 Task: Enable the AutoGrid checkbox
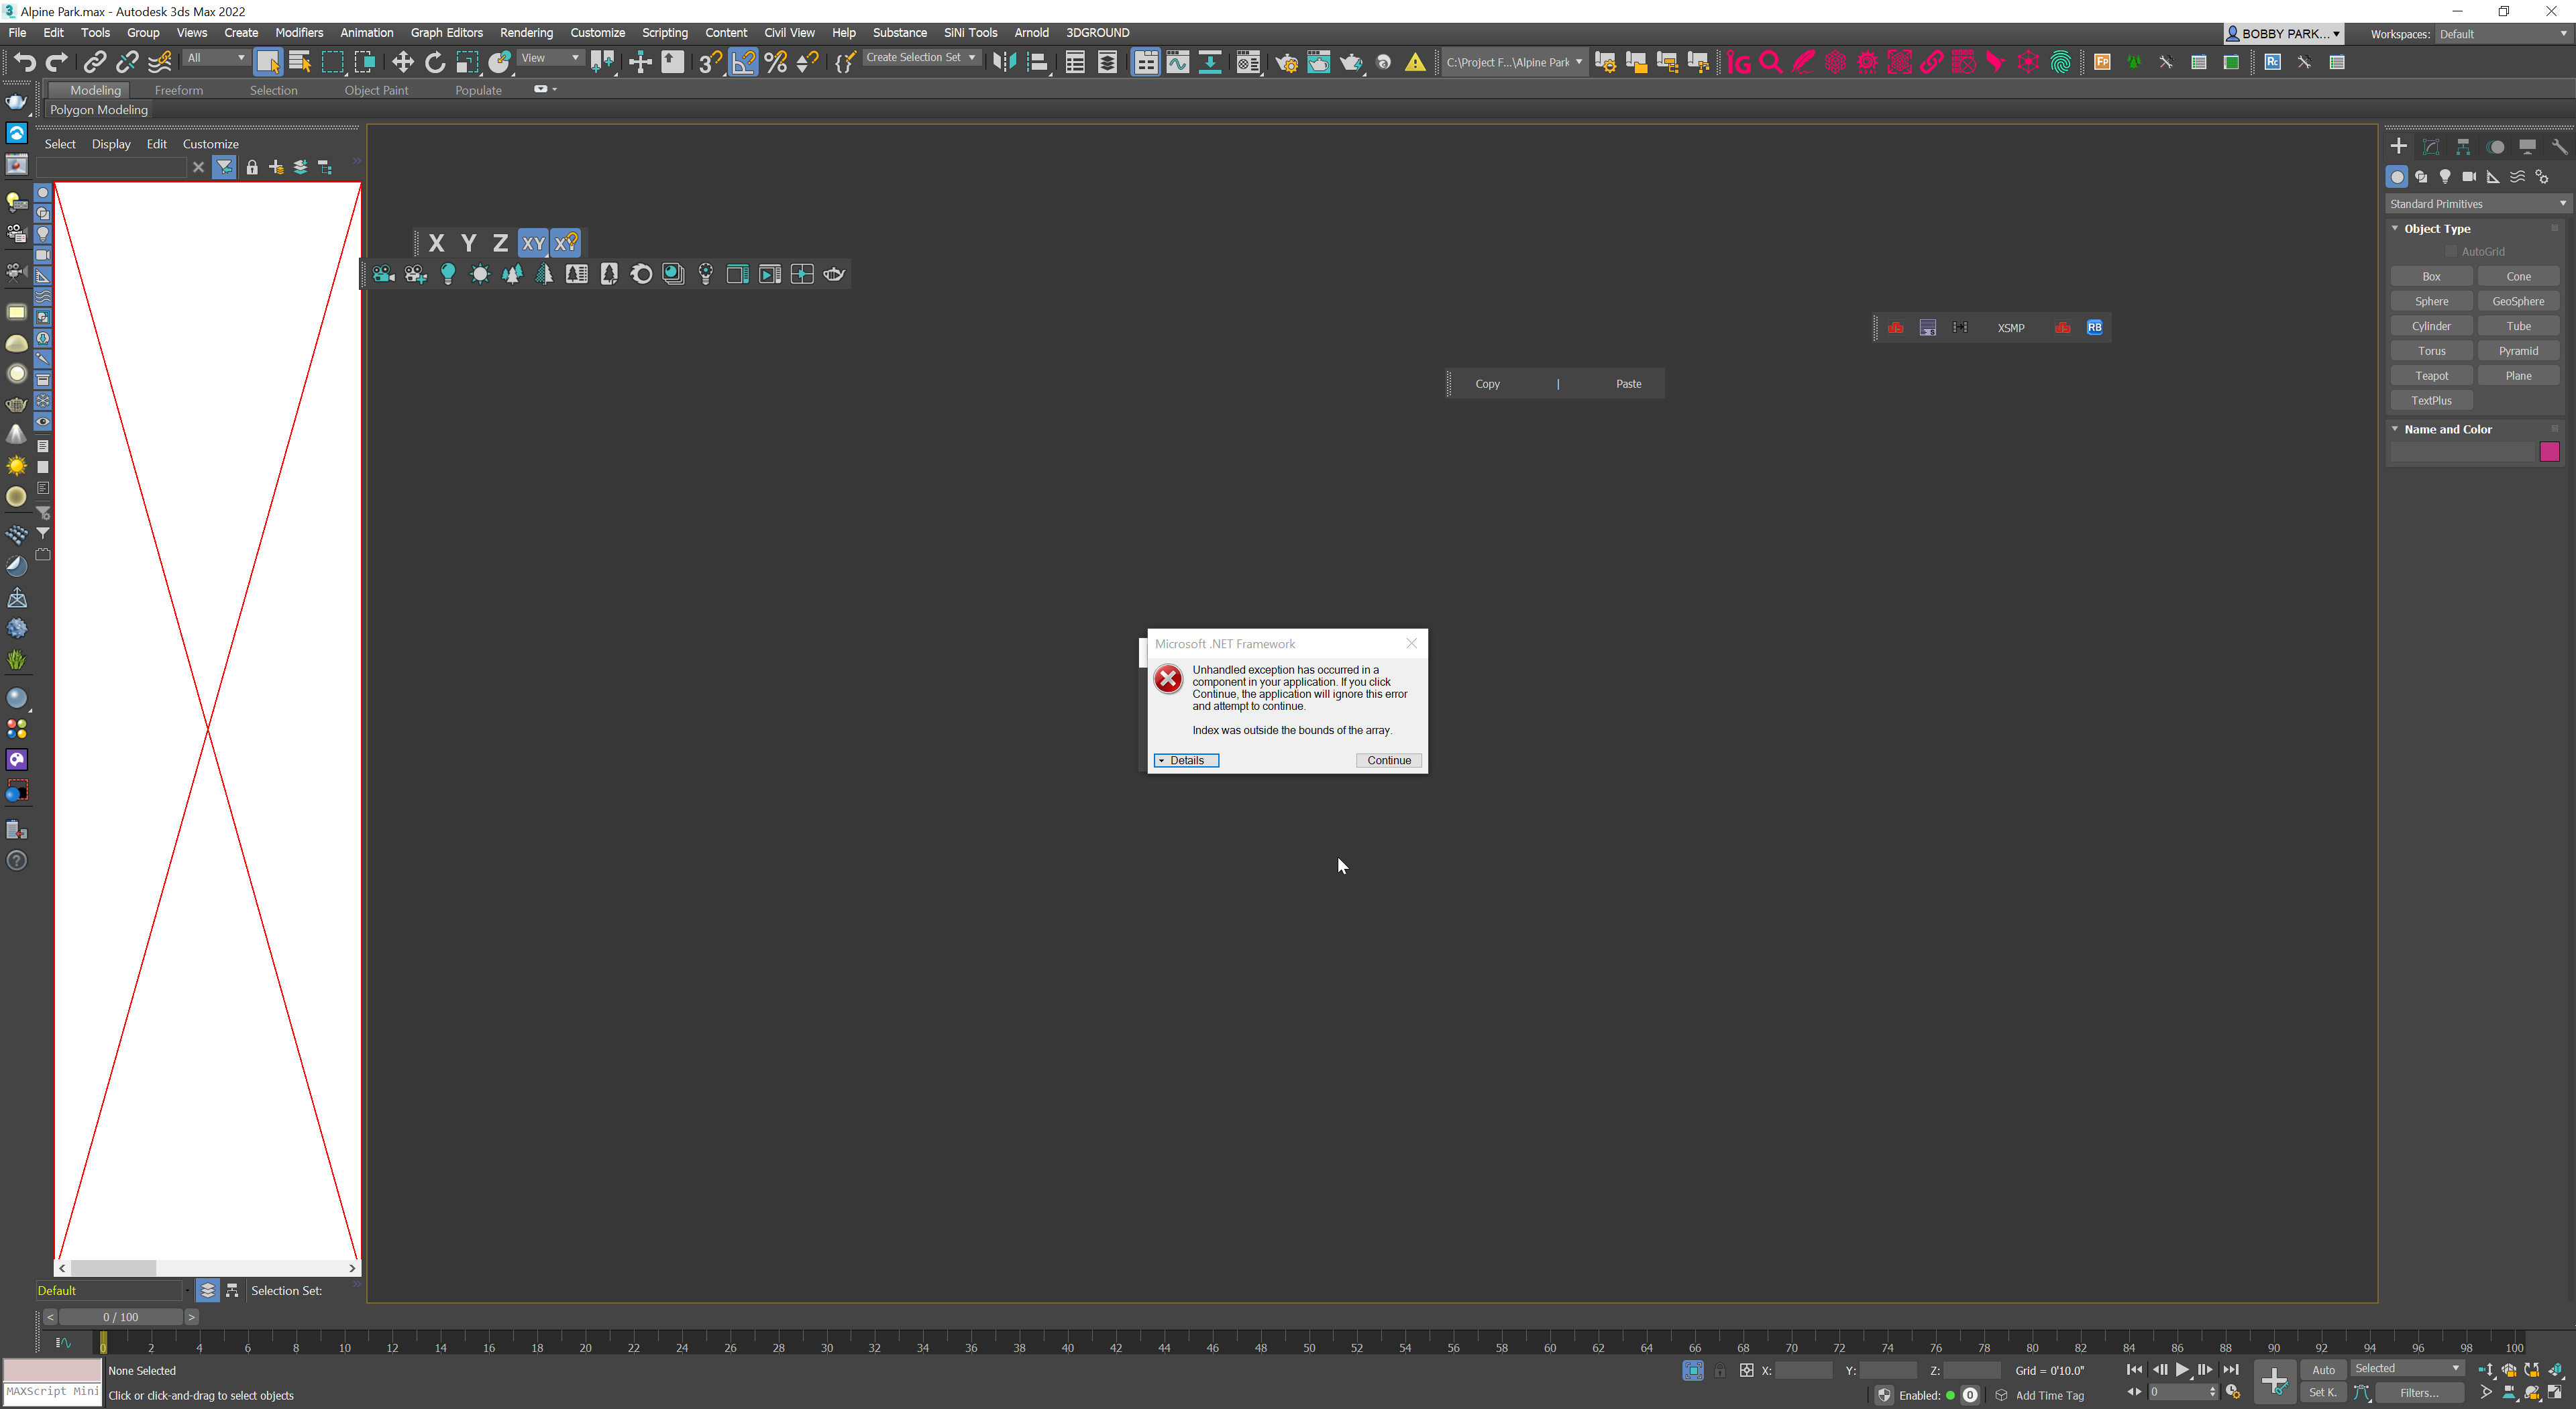pos(2450,251)
